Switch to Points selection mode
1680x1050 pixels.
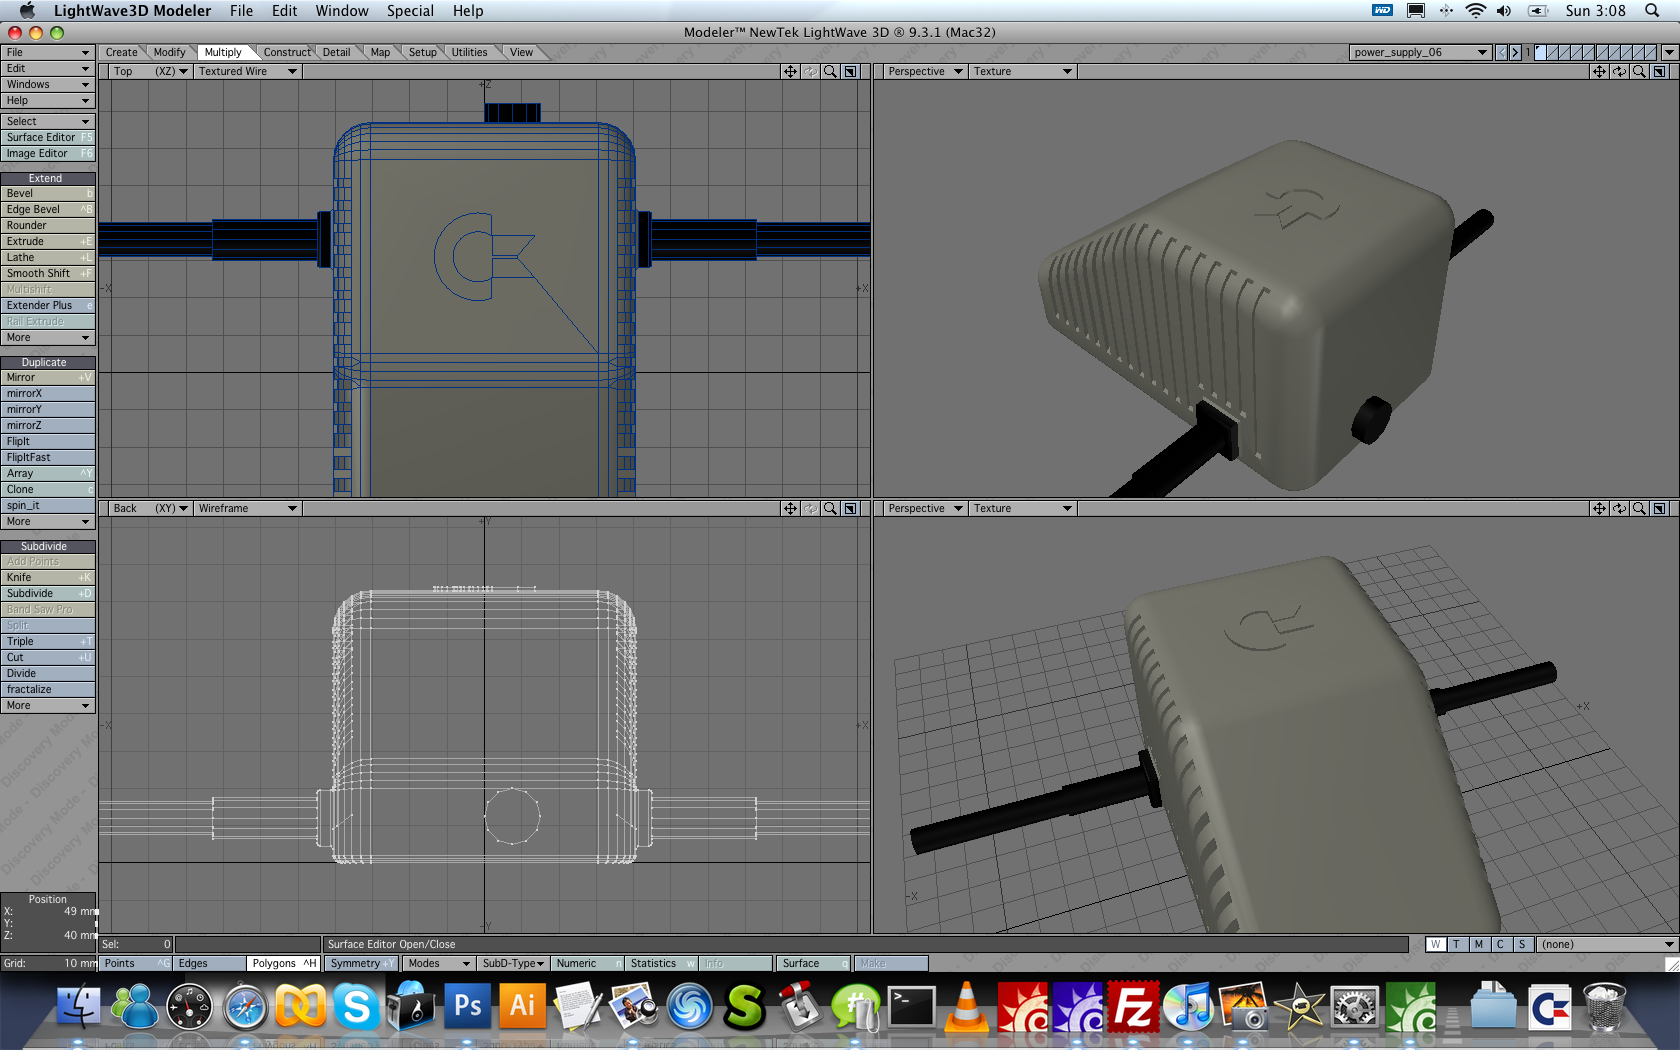click(x=136, y=964)
